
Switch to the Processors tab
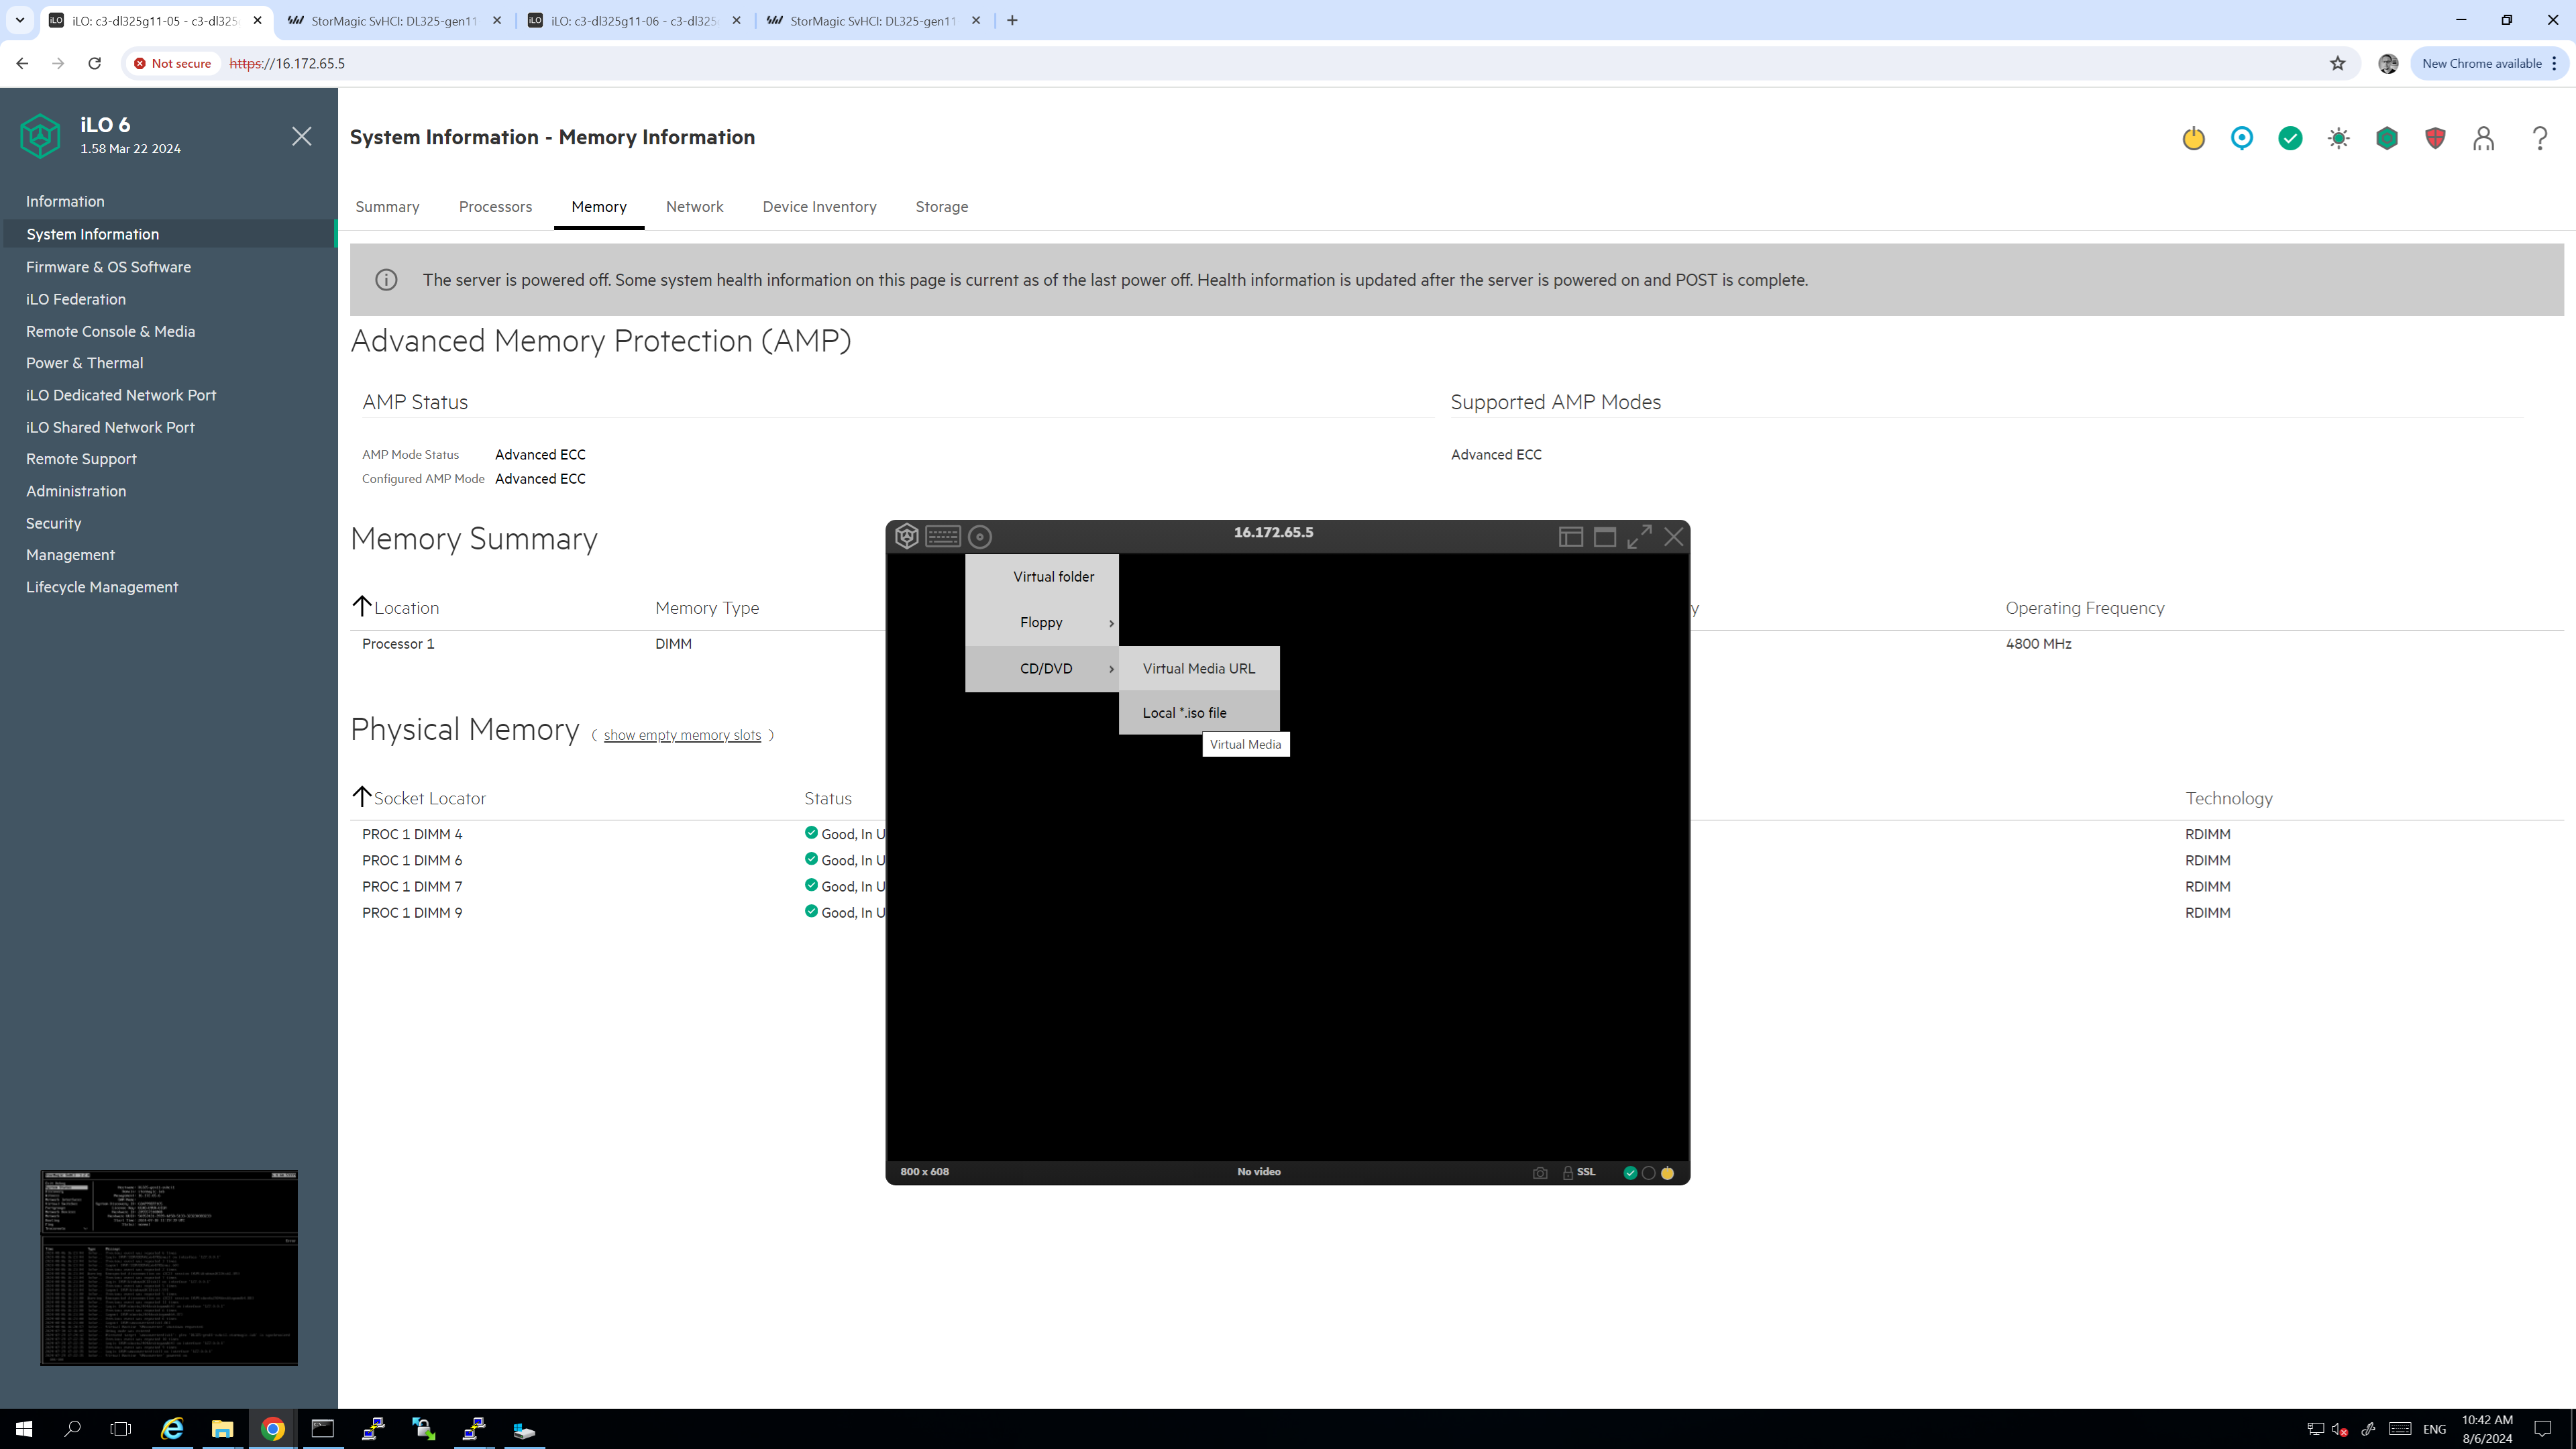pos(495,206)
